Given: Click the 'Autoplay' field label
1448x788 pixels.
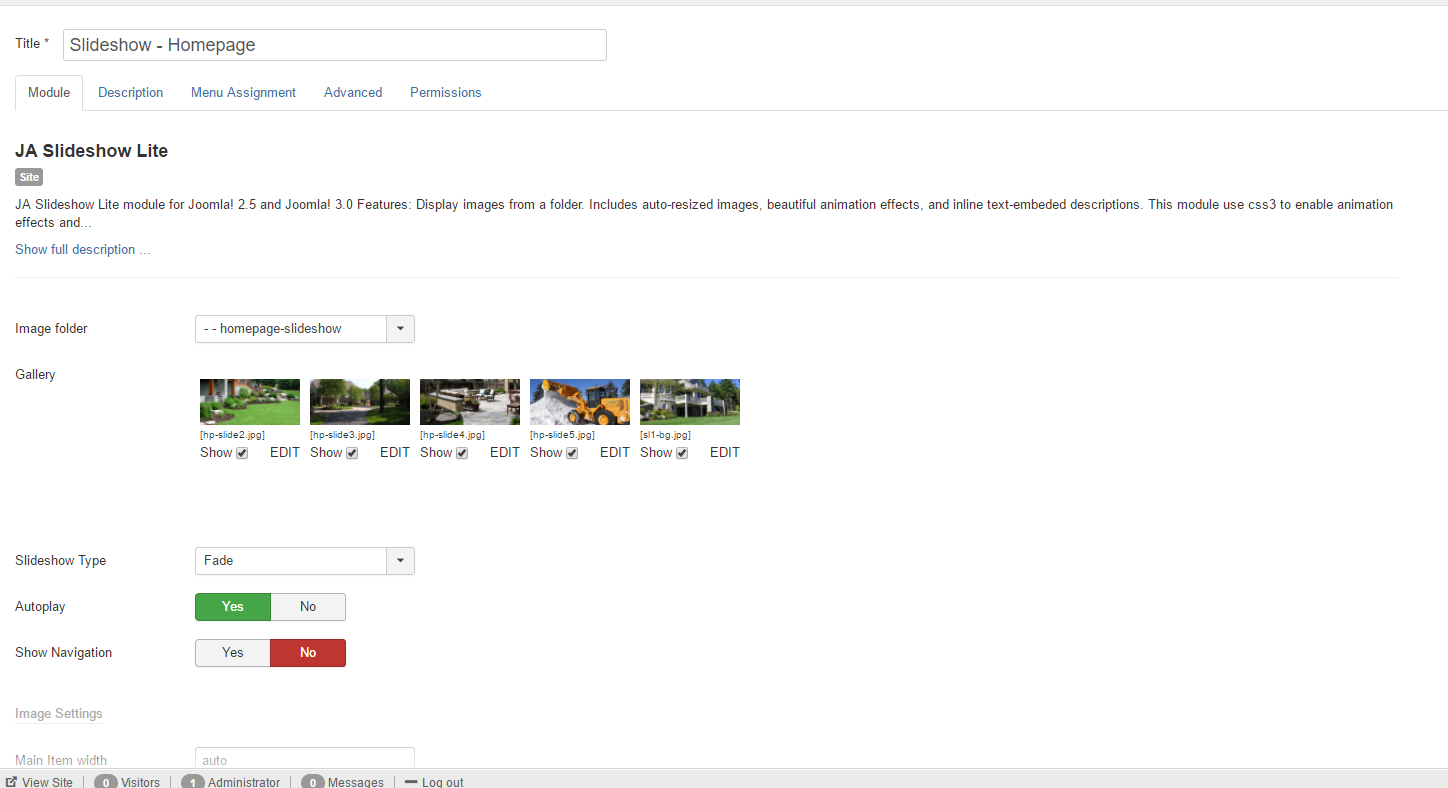Looking at the screenshot, I should click(x=40, y=607).
